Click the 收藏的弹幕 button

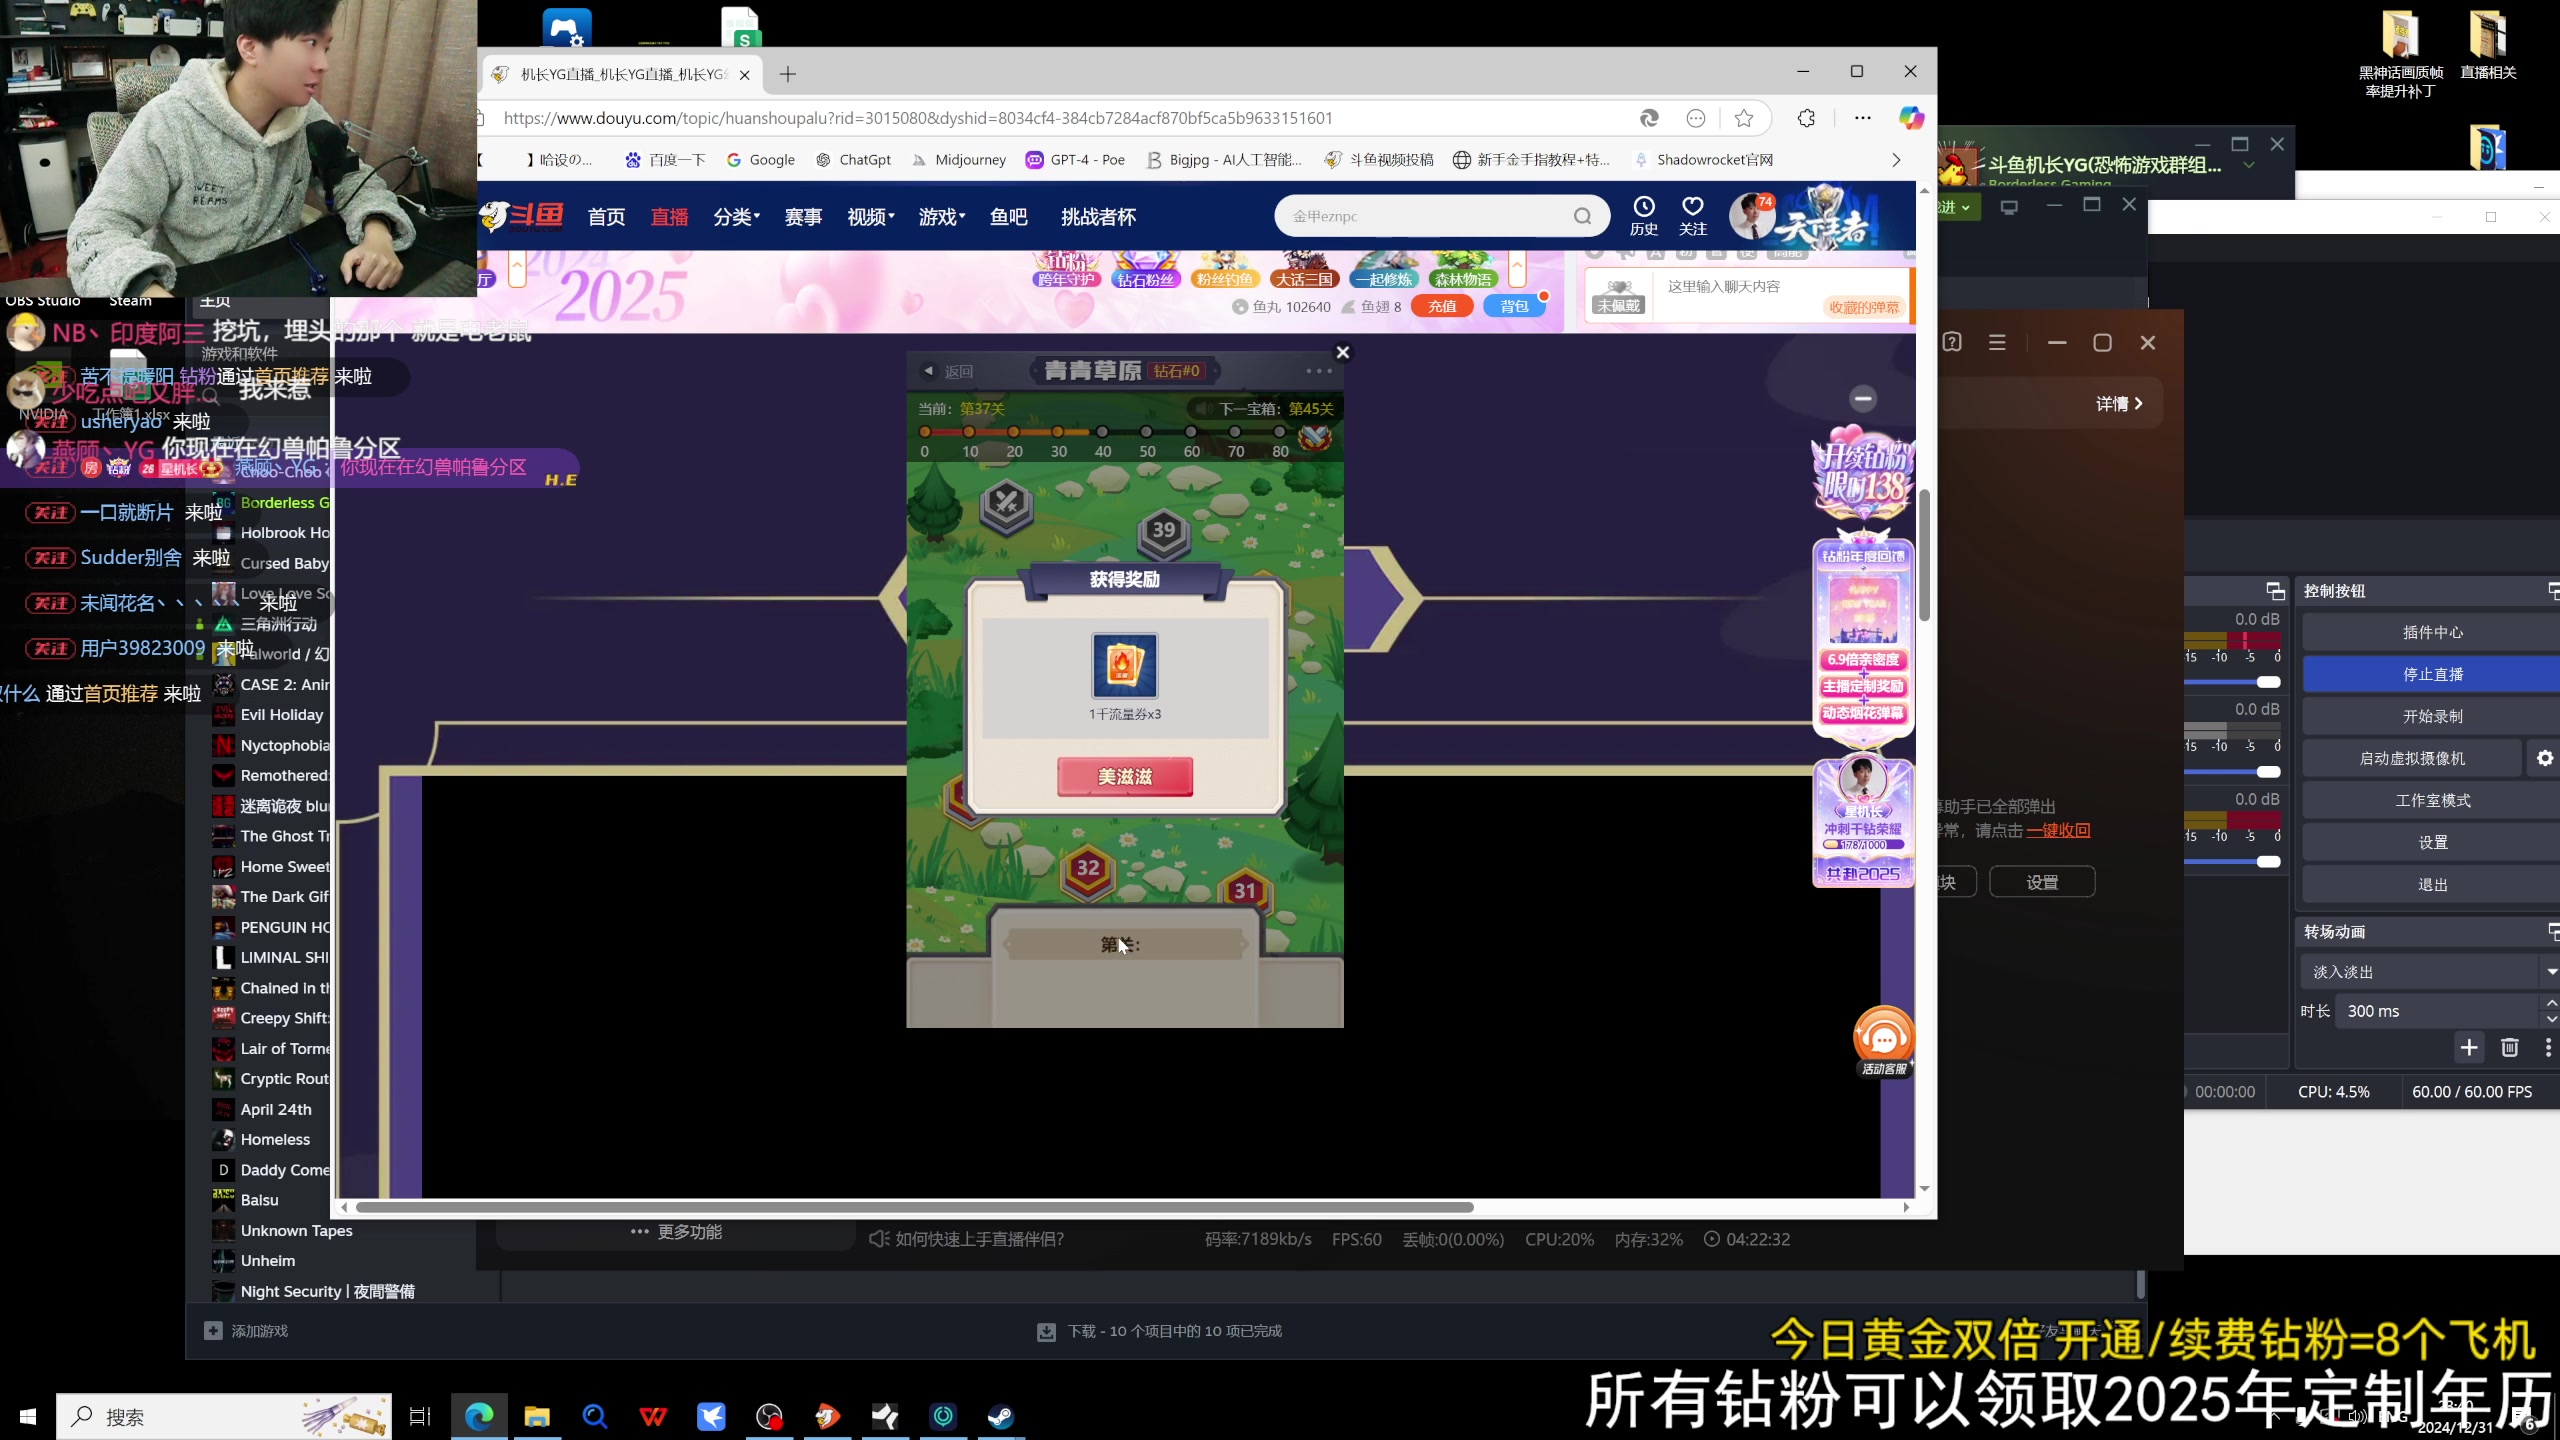pos(1863,308)
